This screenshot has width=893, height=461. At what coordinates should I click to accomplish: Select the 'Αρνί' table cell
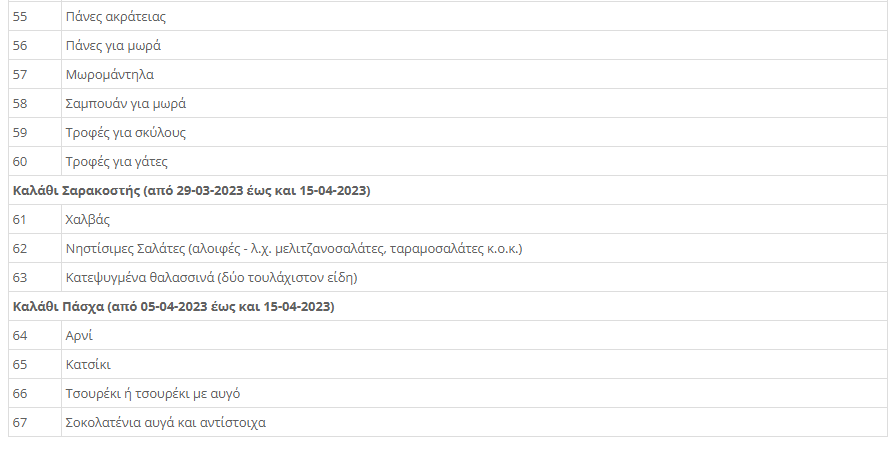(79, 336)
